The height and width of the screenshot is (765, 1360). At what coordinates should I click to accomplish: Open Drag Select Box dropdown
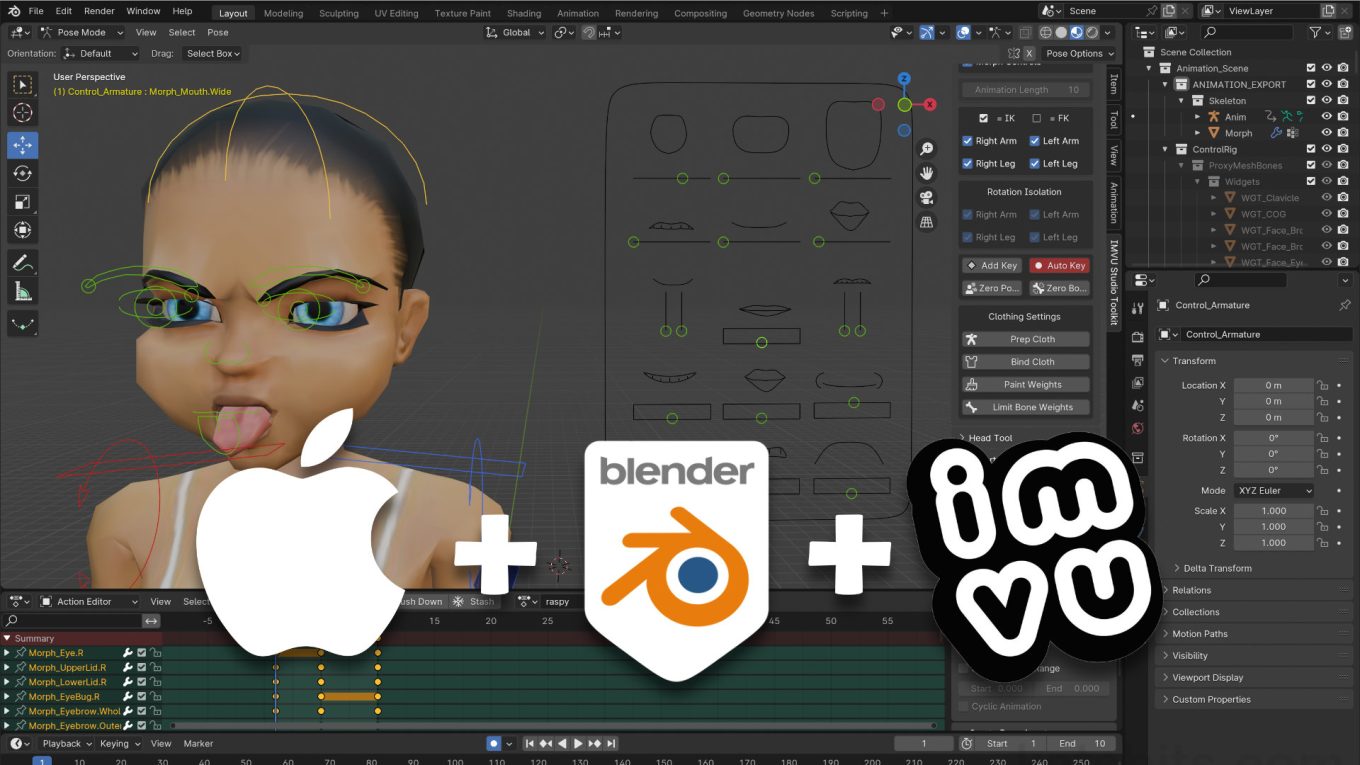pos(212,54)
